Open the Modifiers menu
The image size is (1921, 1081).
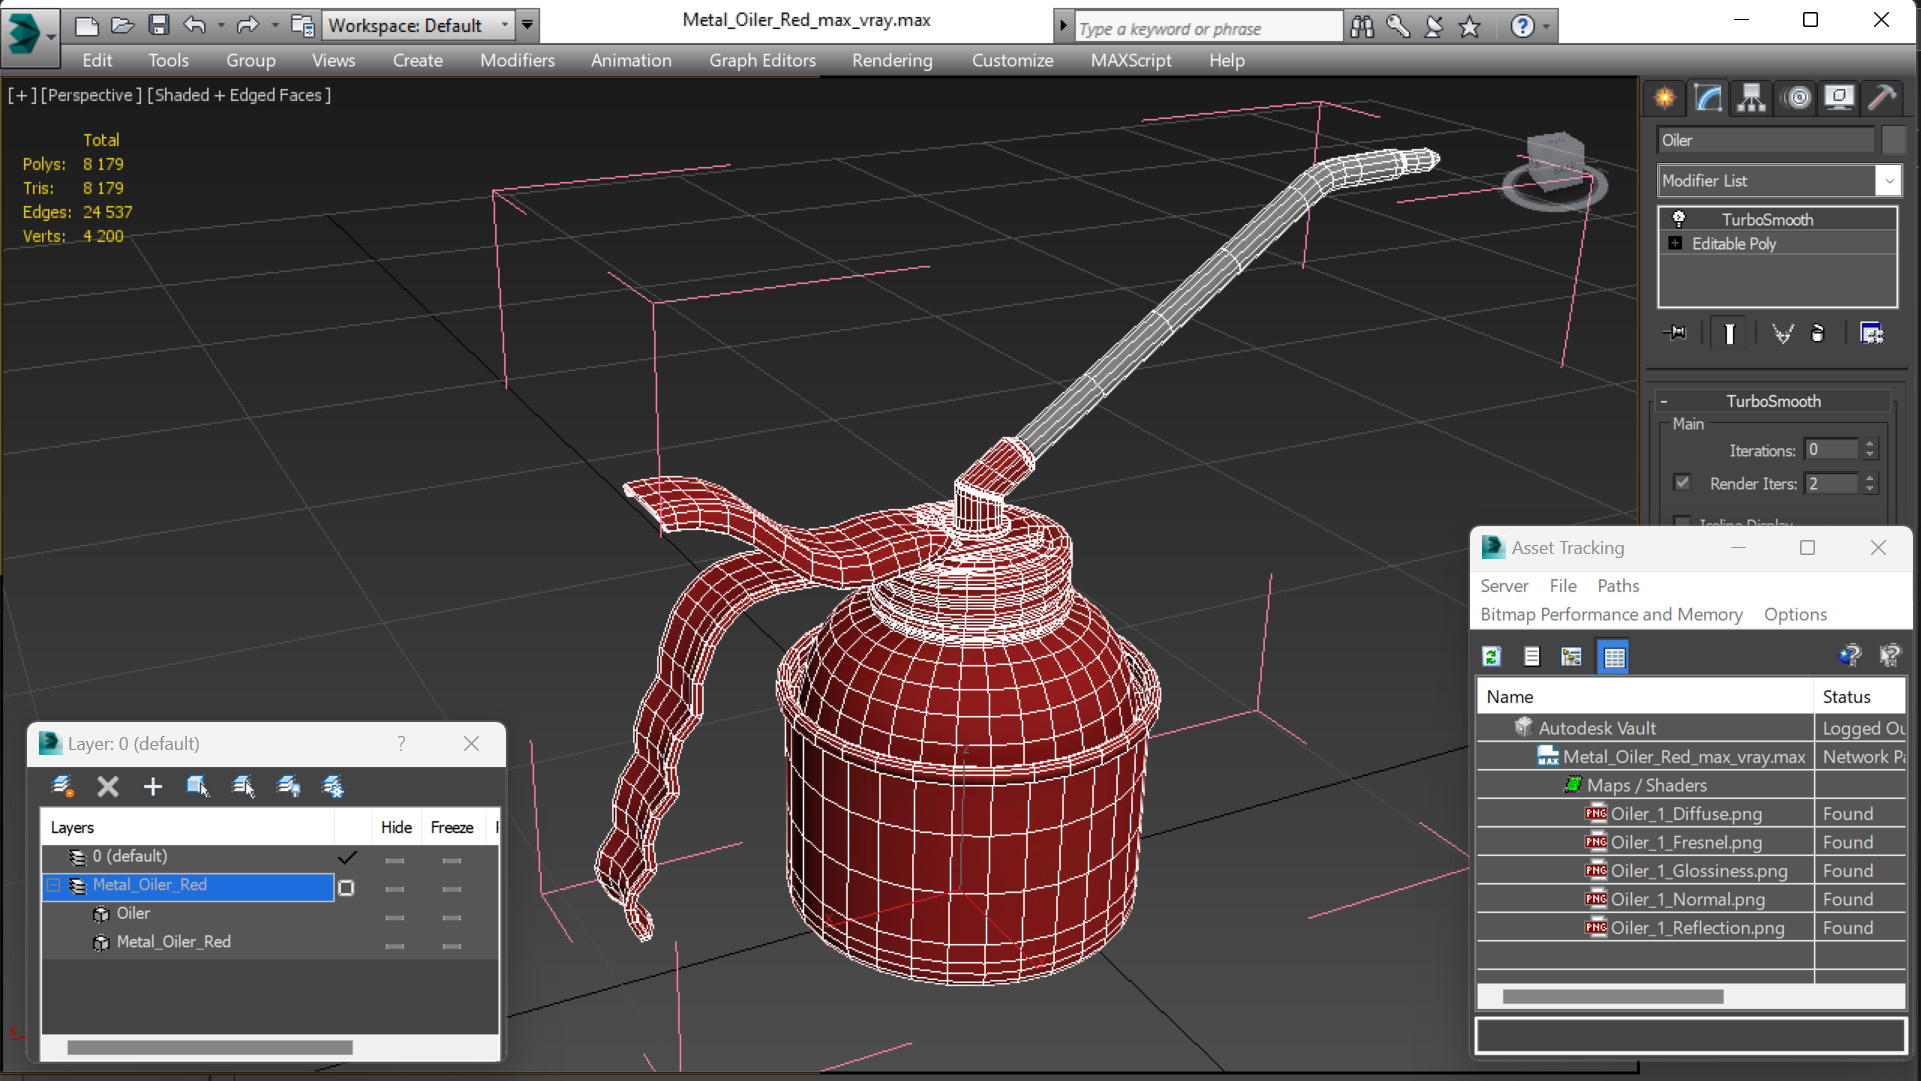pos(517,60)
